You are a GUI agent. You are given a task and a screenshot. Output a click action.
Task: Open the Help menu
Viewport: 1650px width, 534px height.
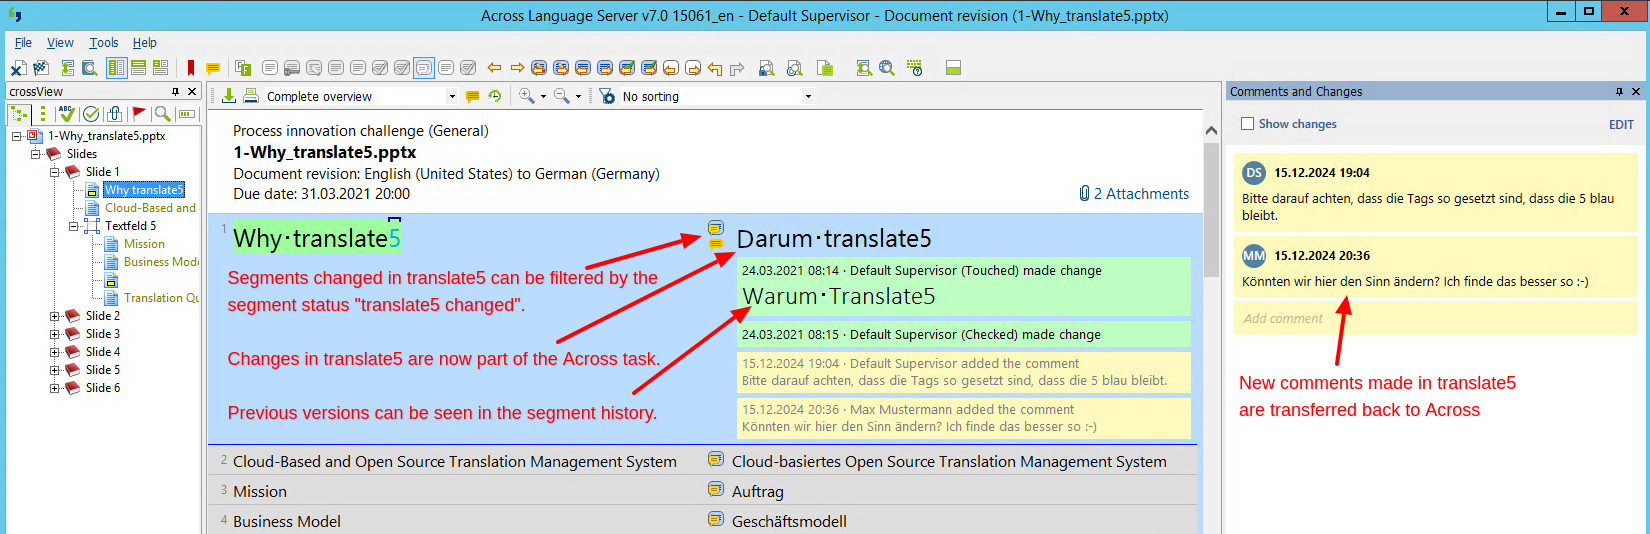pyautogui.click(x=145, y=43)
